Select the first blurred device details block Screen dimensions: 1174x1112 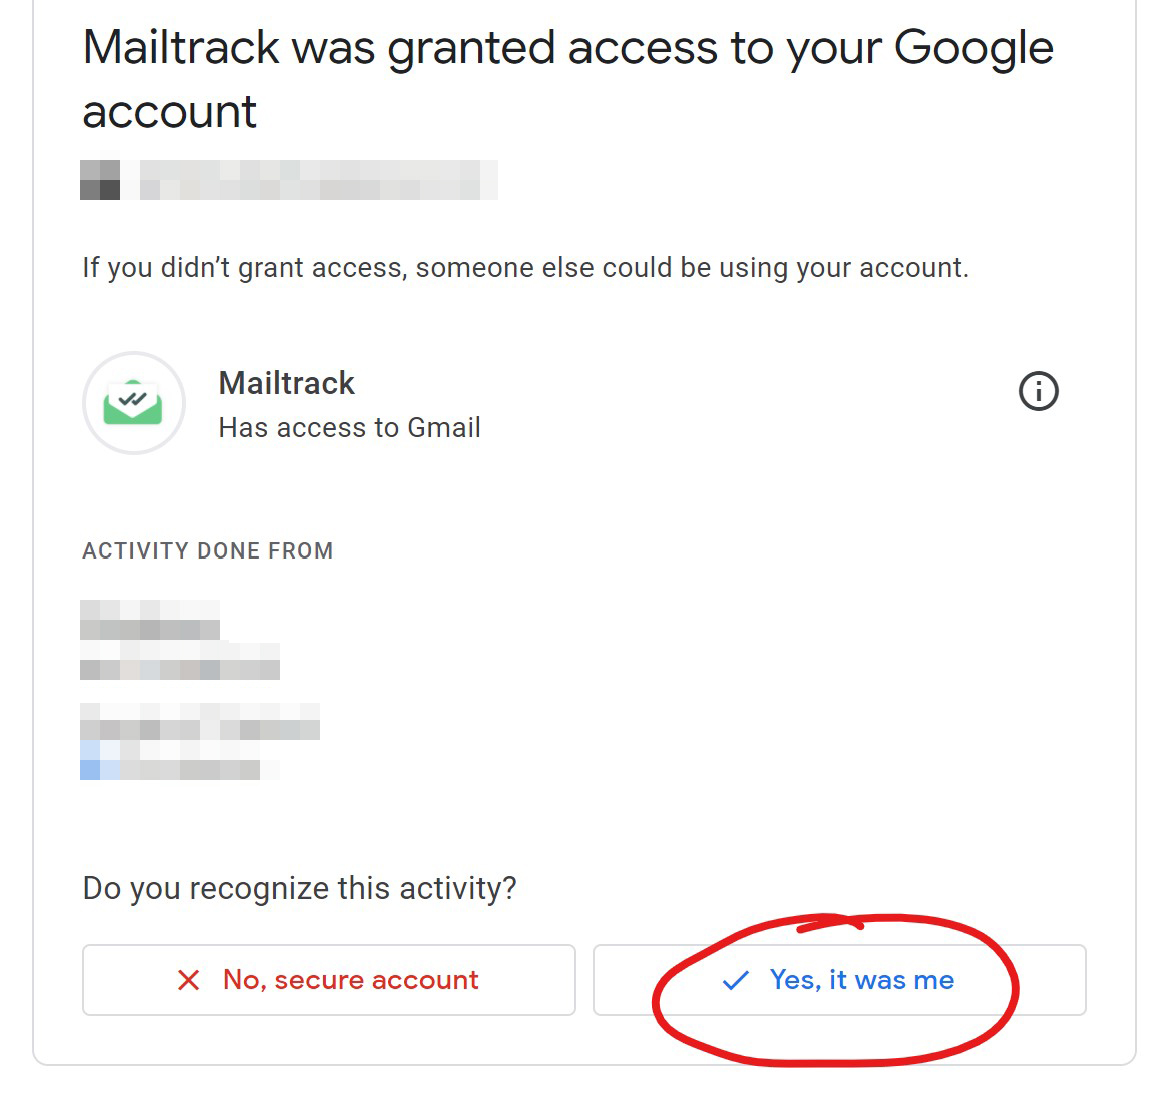coord(178,640)
